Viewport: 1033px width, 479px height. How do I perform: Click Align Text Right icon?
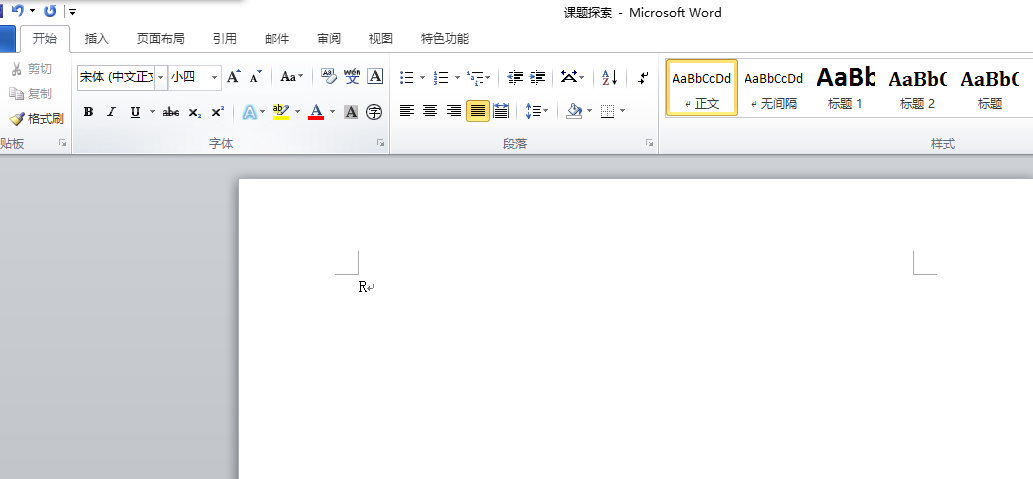point(454,111)
